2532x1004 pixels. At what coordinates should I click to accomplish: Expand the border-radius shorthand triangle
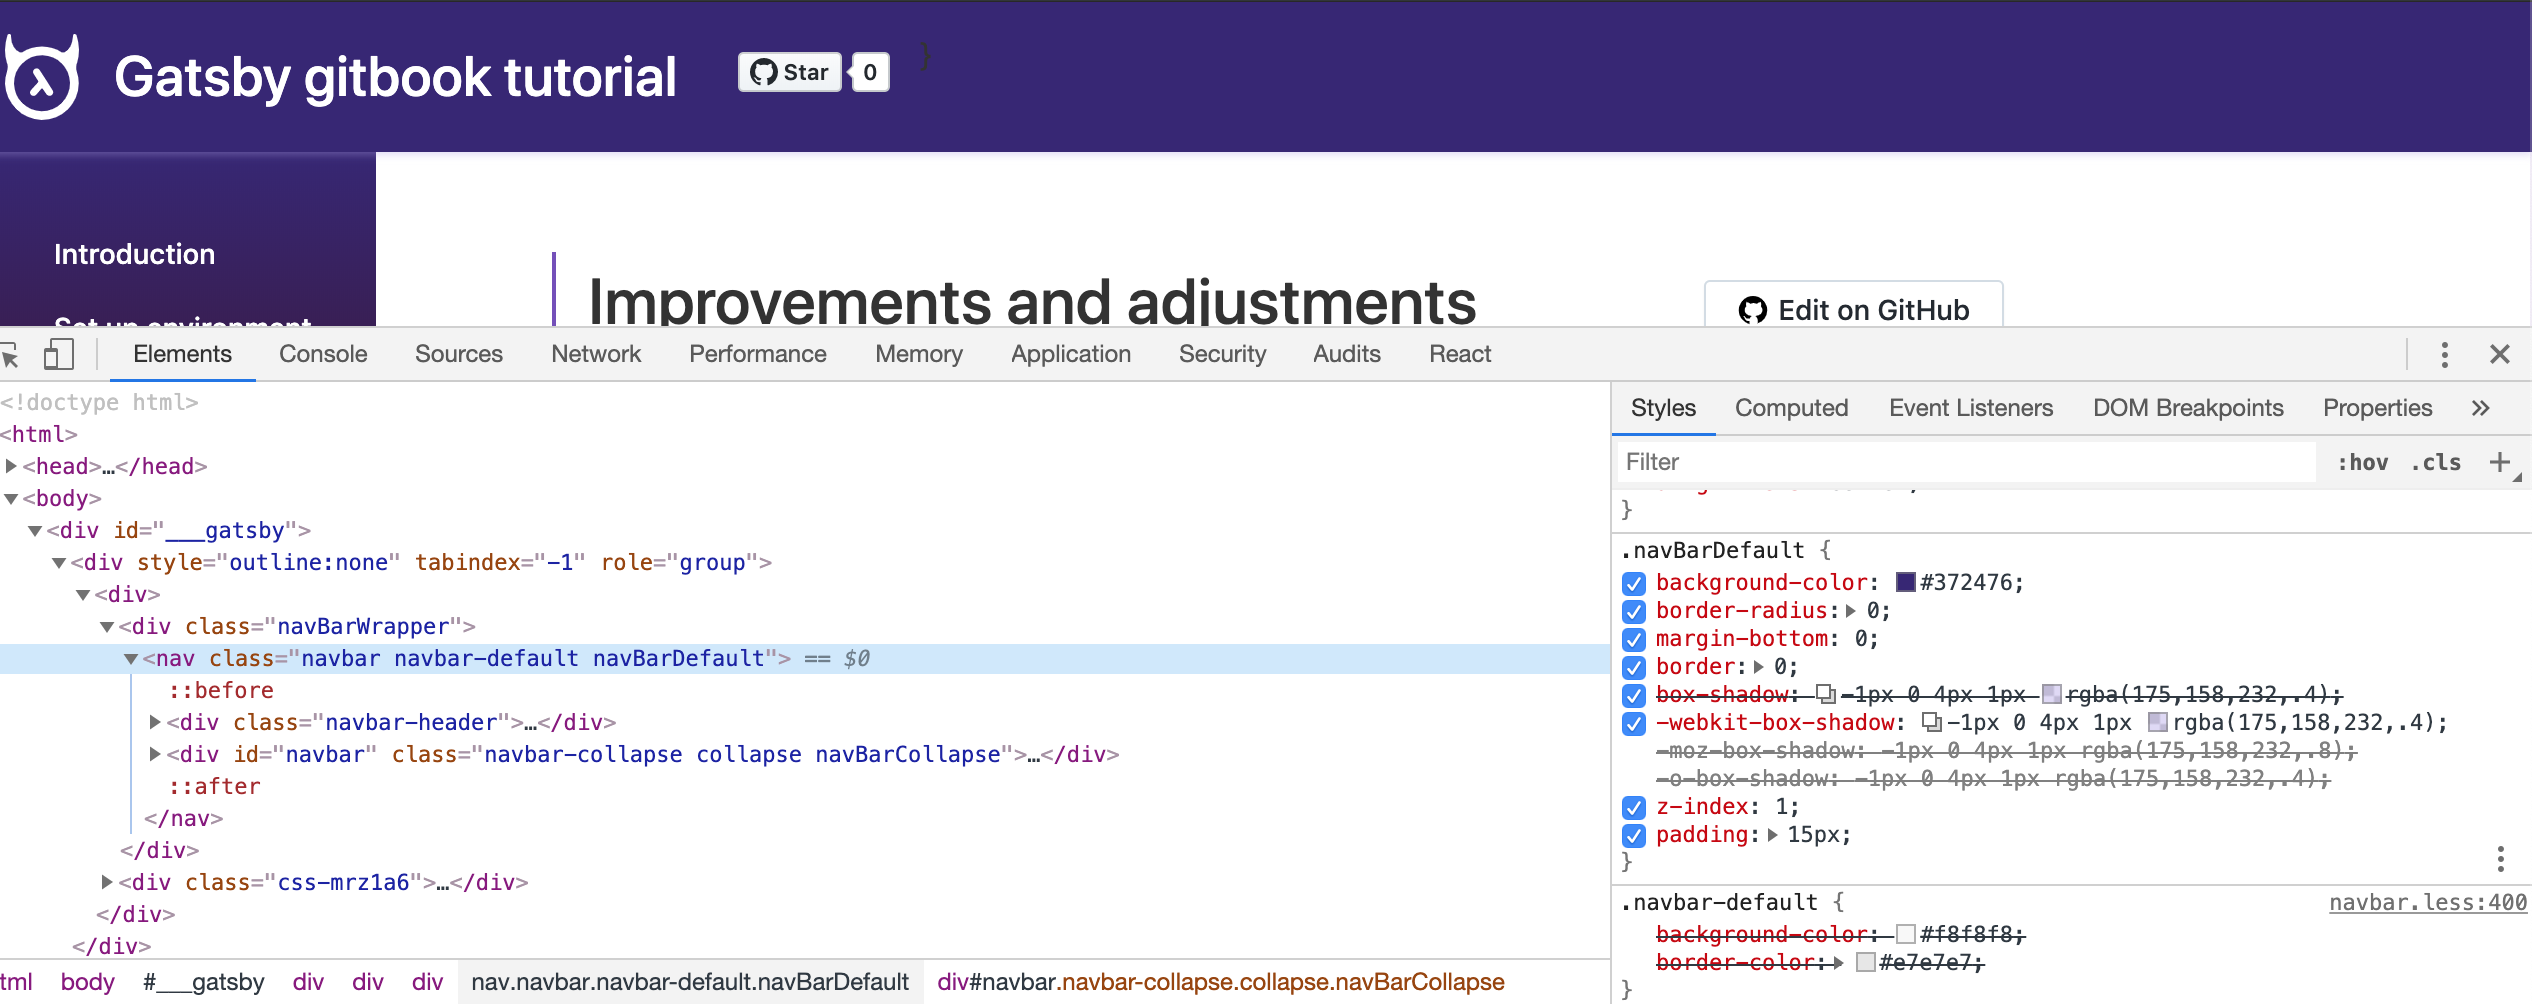pyautogui.click(x=1851, y=610)
